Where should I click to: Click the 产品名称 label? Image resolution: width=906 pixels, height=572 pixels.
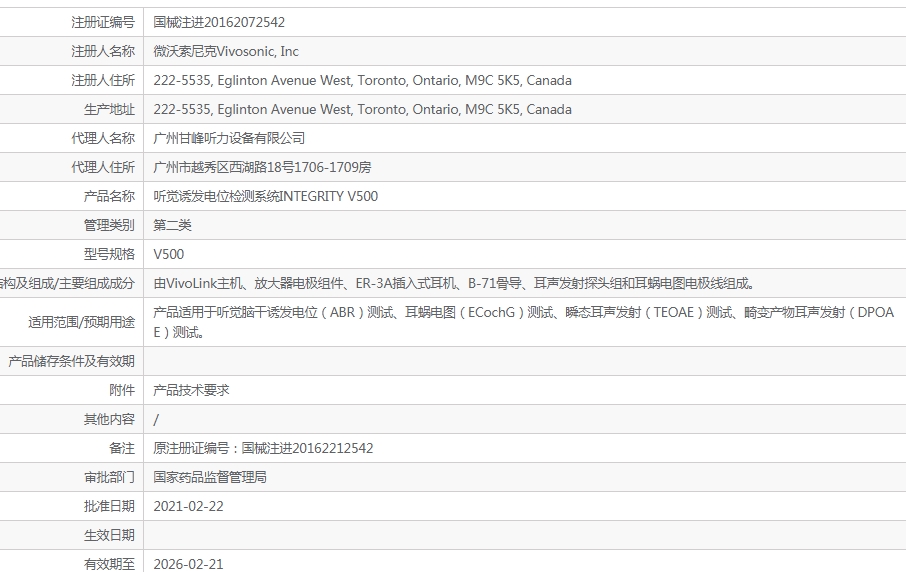(109, 196)
